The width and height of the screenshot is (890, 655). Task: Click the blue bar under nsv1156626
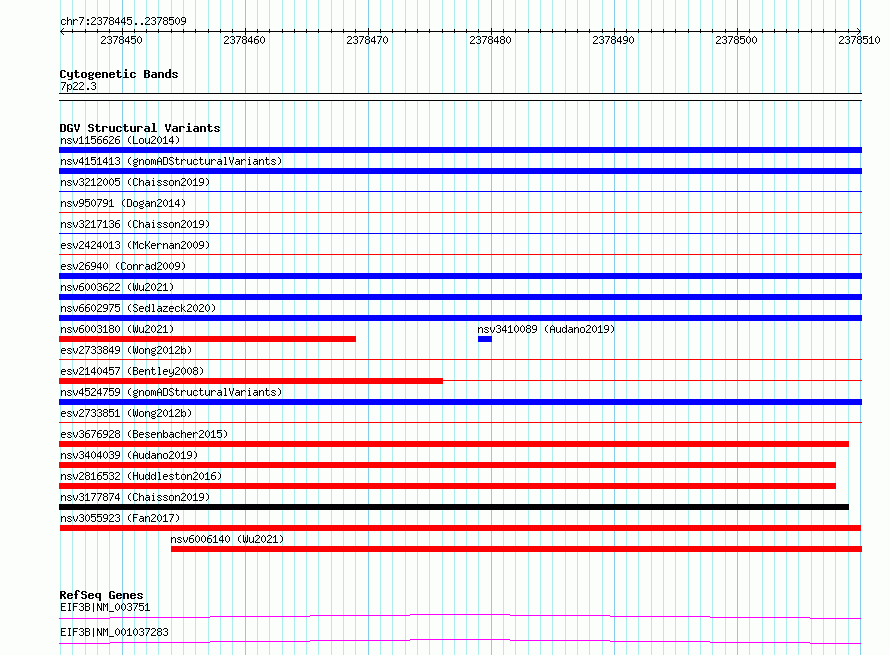click(460, 150)
